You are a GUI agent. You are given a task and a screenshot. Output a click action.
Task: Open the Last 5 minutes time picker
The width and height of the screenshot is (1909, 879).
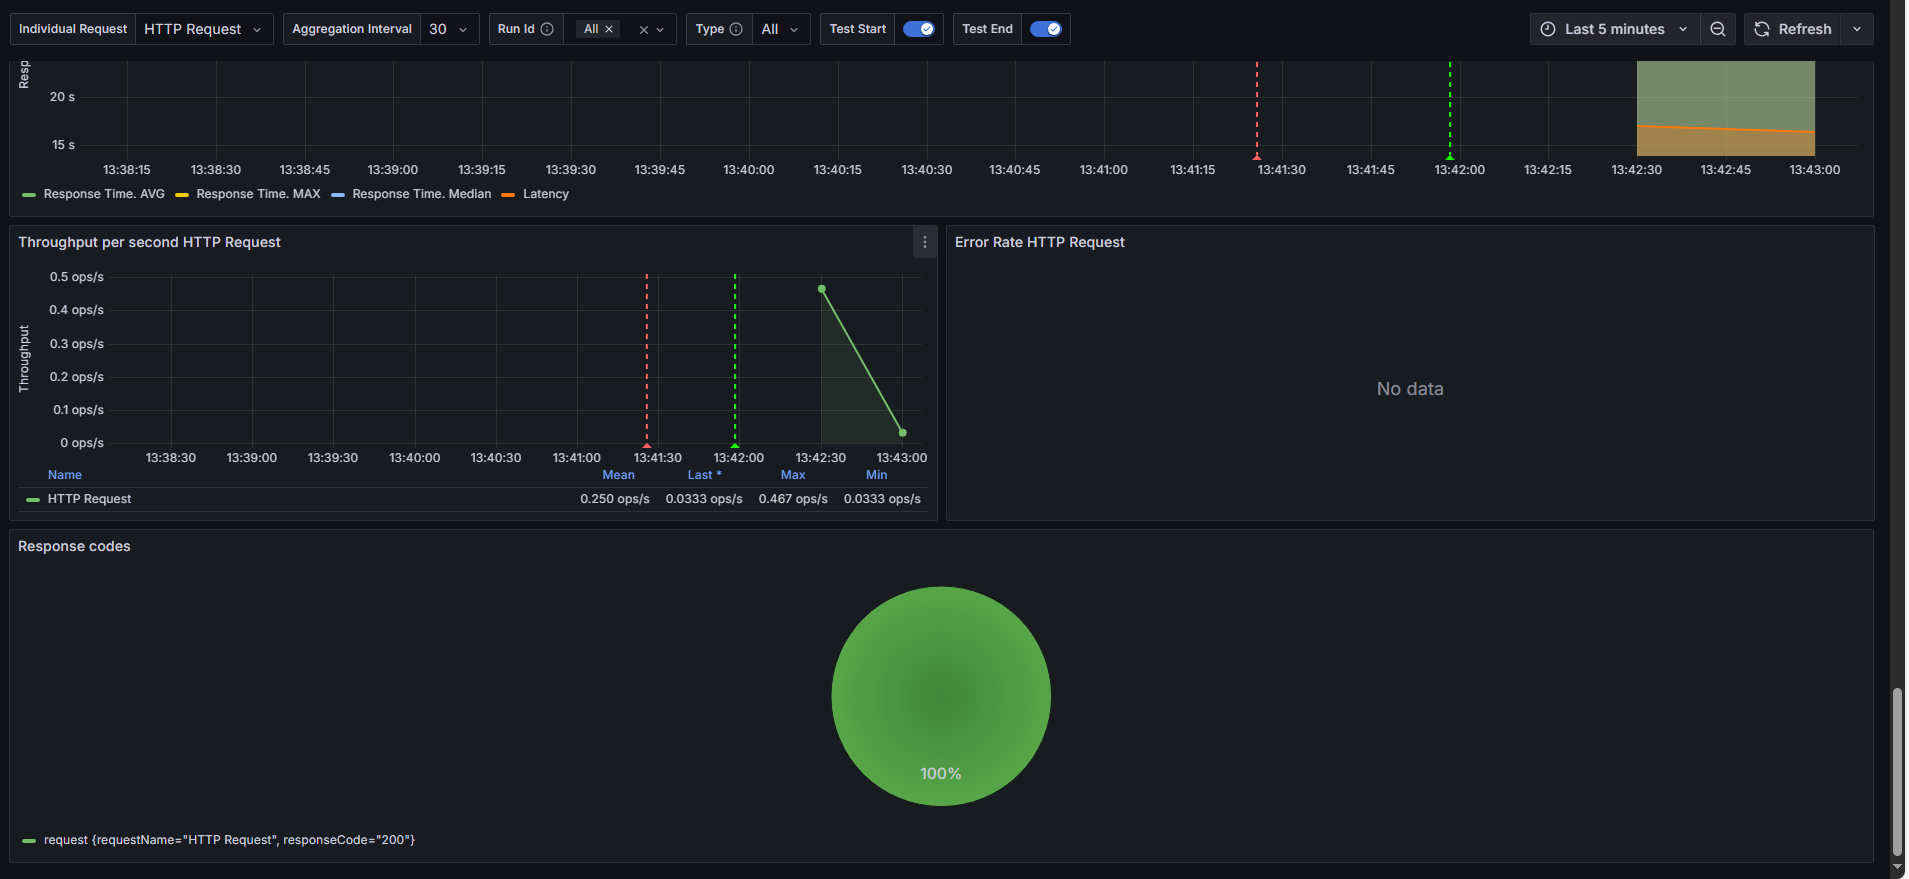coord(1615,29)
